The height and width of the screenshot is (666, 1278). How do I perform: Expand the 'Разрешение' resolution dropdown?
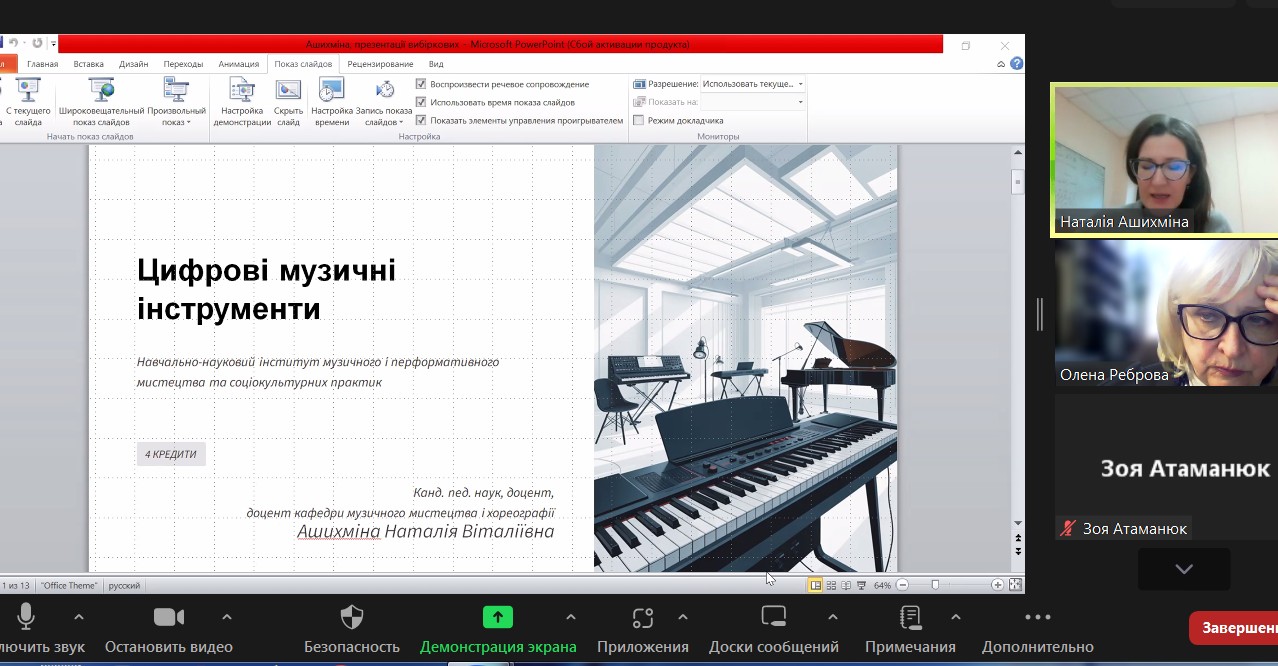(x=800, y=84)
